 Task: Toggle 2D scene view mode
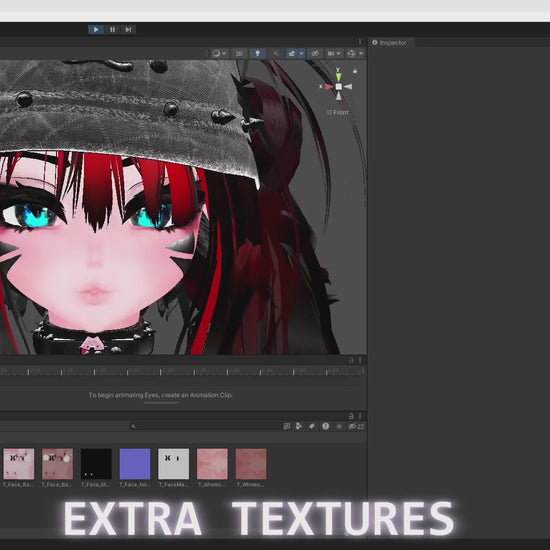click(239, 53)
